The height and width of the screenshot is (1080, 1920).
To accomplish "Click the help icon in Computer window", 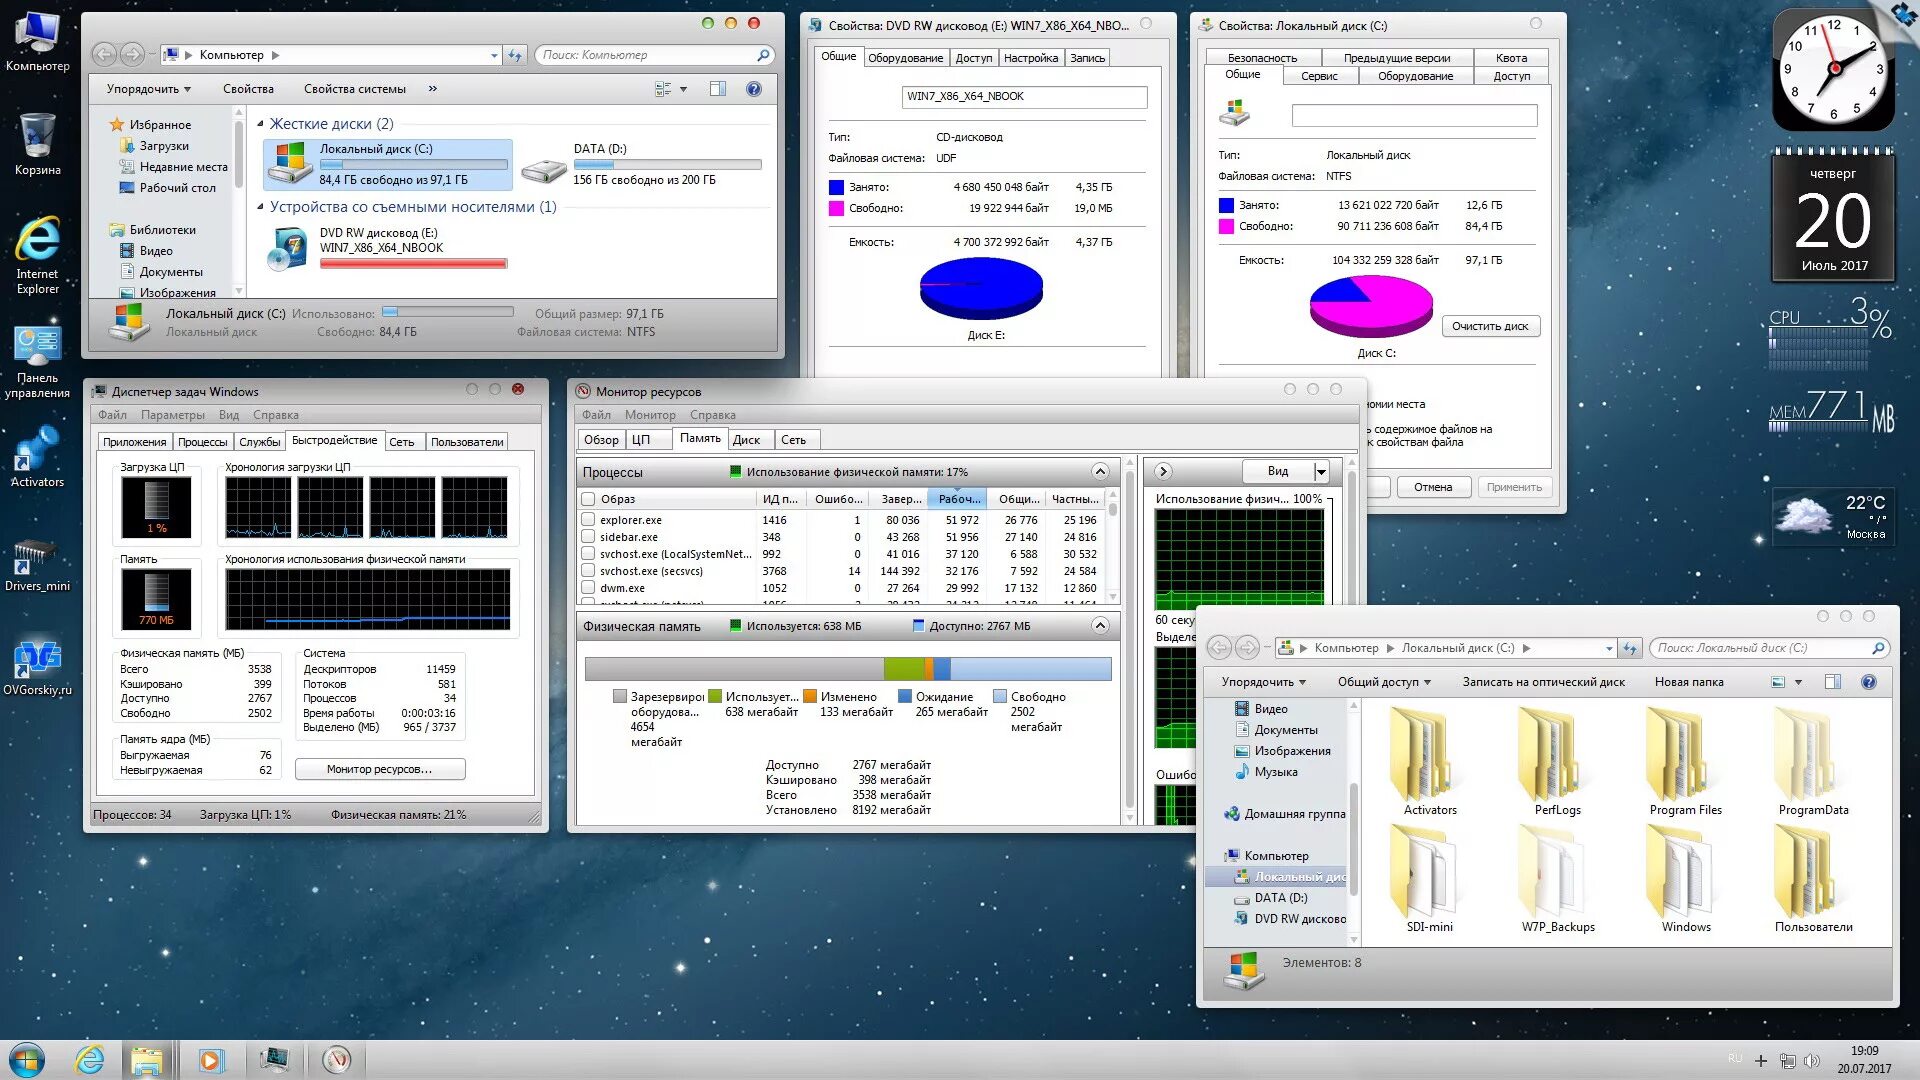I will coord(754,89).
